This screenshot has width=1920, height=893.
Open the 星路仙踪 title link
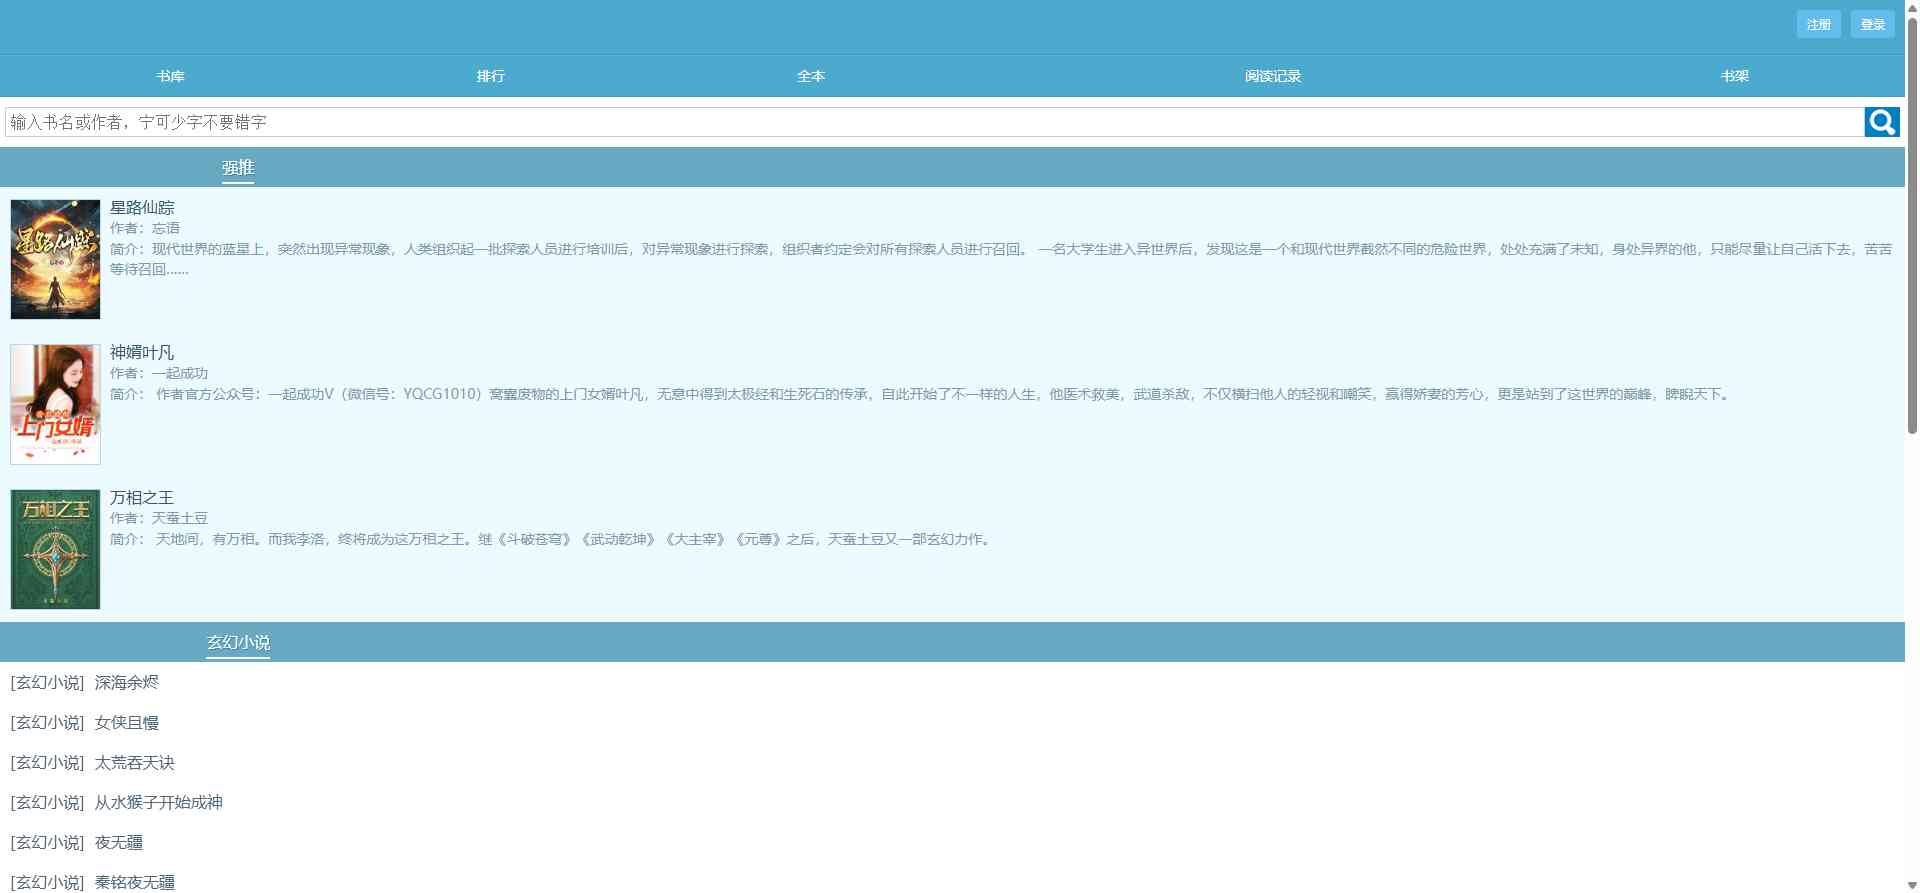[x=142, y=207]
